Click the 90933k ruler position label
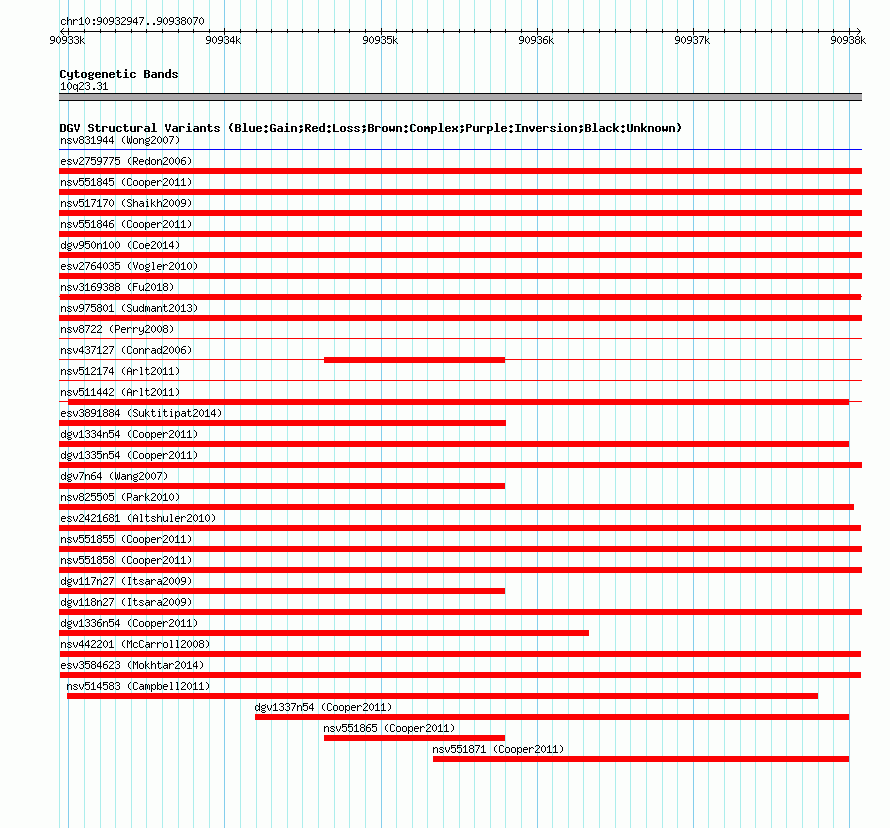890x828 pixels. [x=67, y=40]
